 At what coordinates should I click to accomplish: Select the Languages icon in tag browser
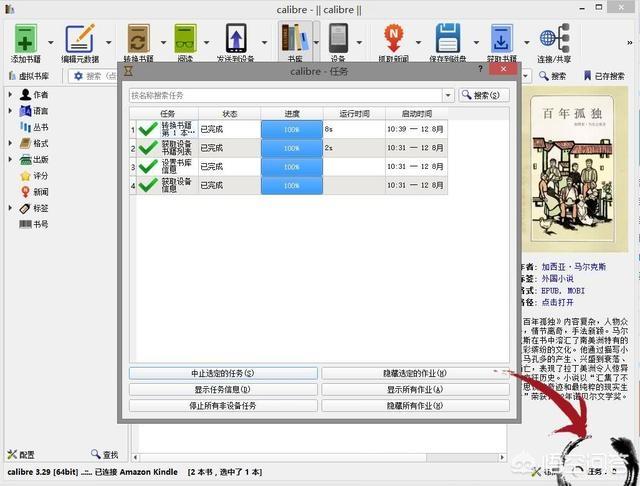pos(25,111)
